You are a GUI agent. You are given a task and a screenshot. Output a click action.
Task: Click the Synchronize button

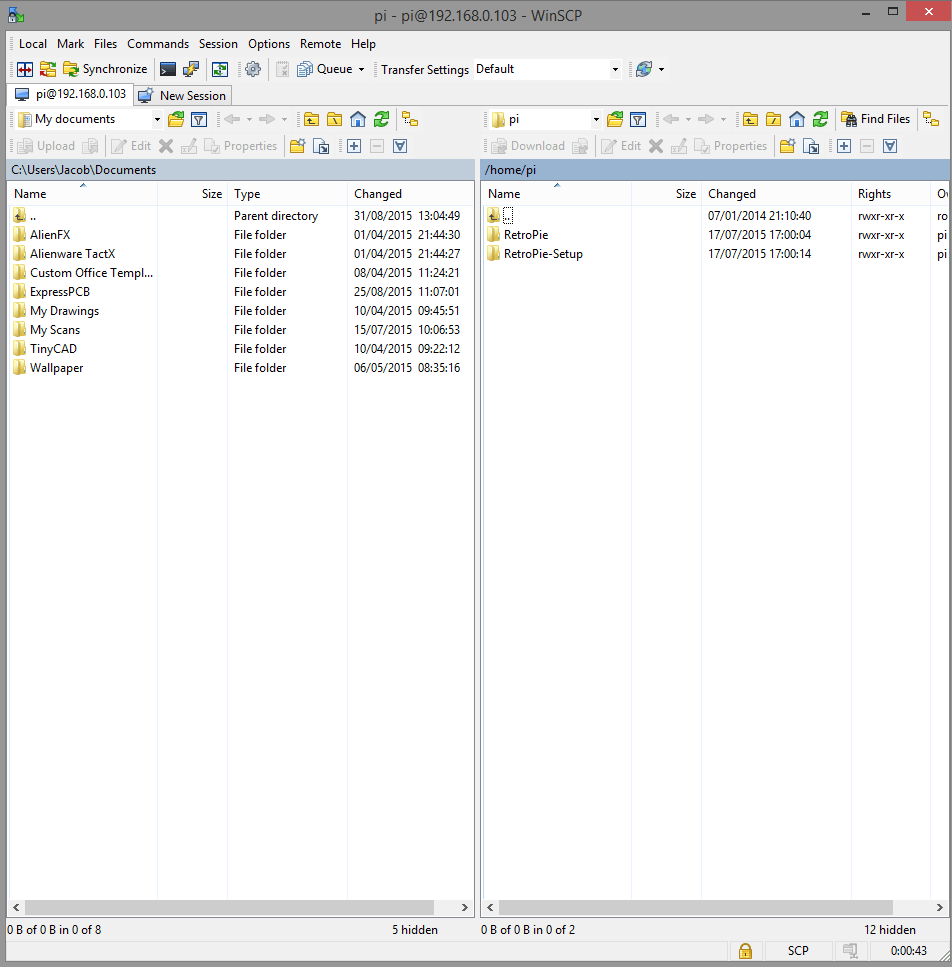(105, 69)
